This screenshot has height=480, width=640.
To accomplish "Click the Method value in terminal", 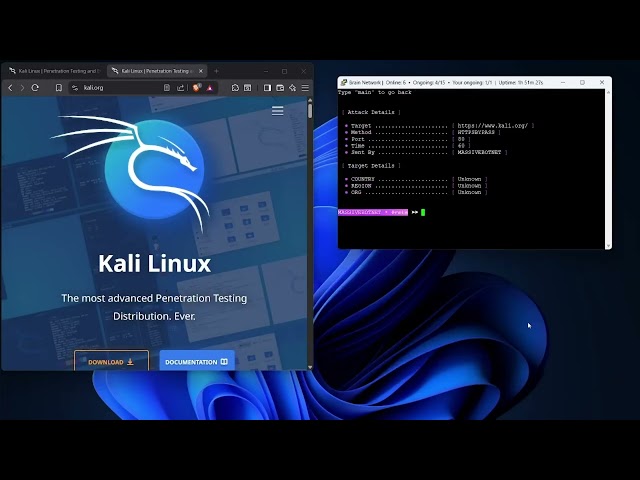I will point(476,132).
